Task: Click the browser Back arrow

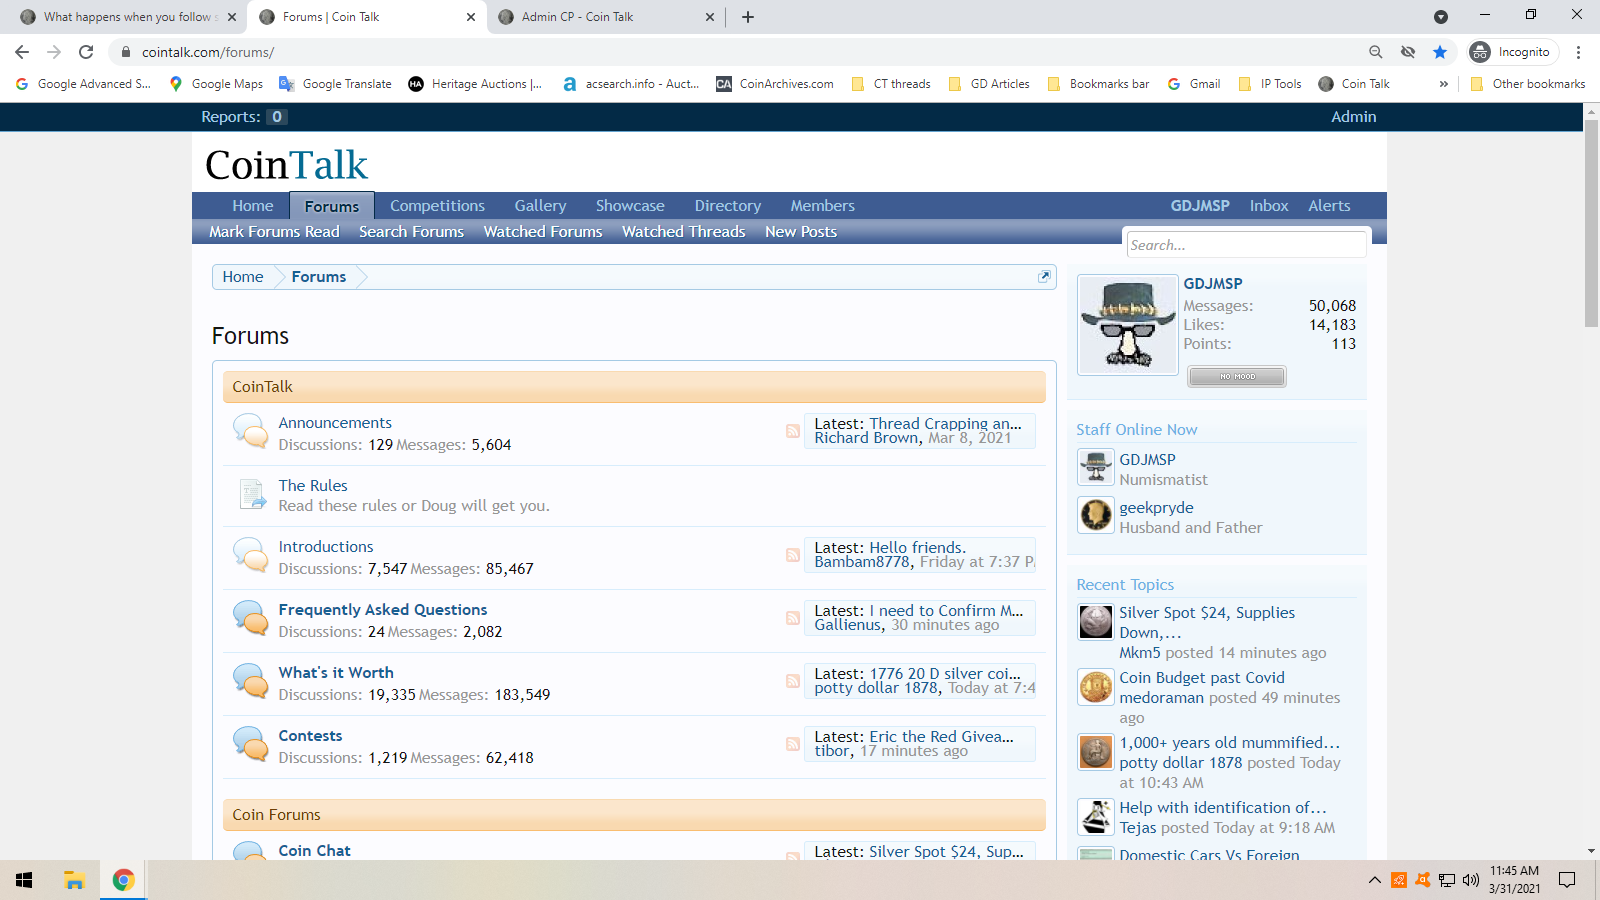Action: [22, 52]
